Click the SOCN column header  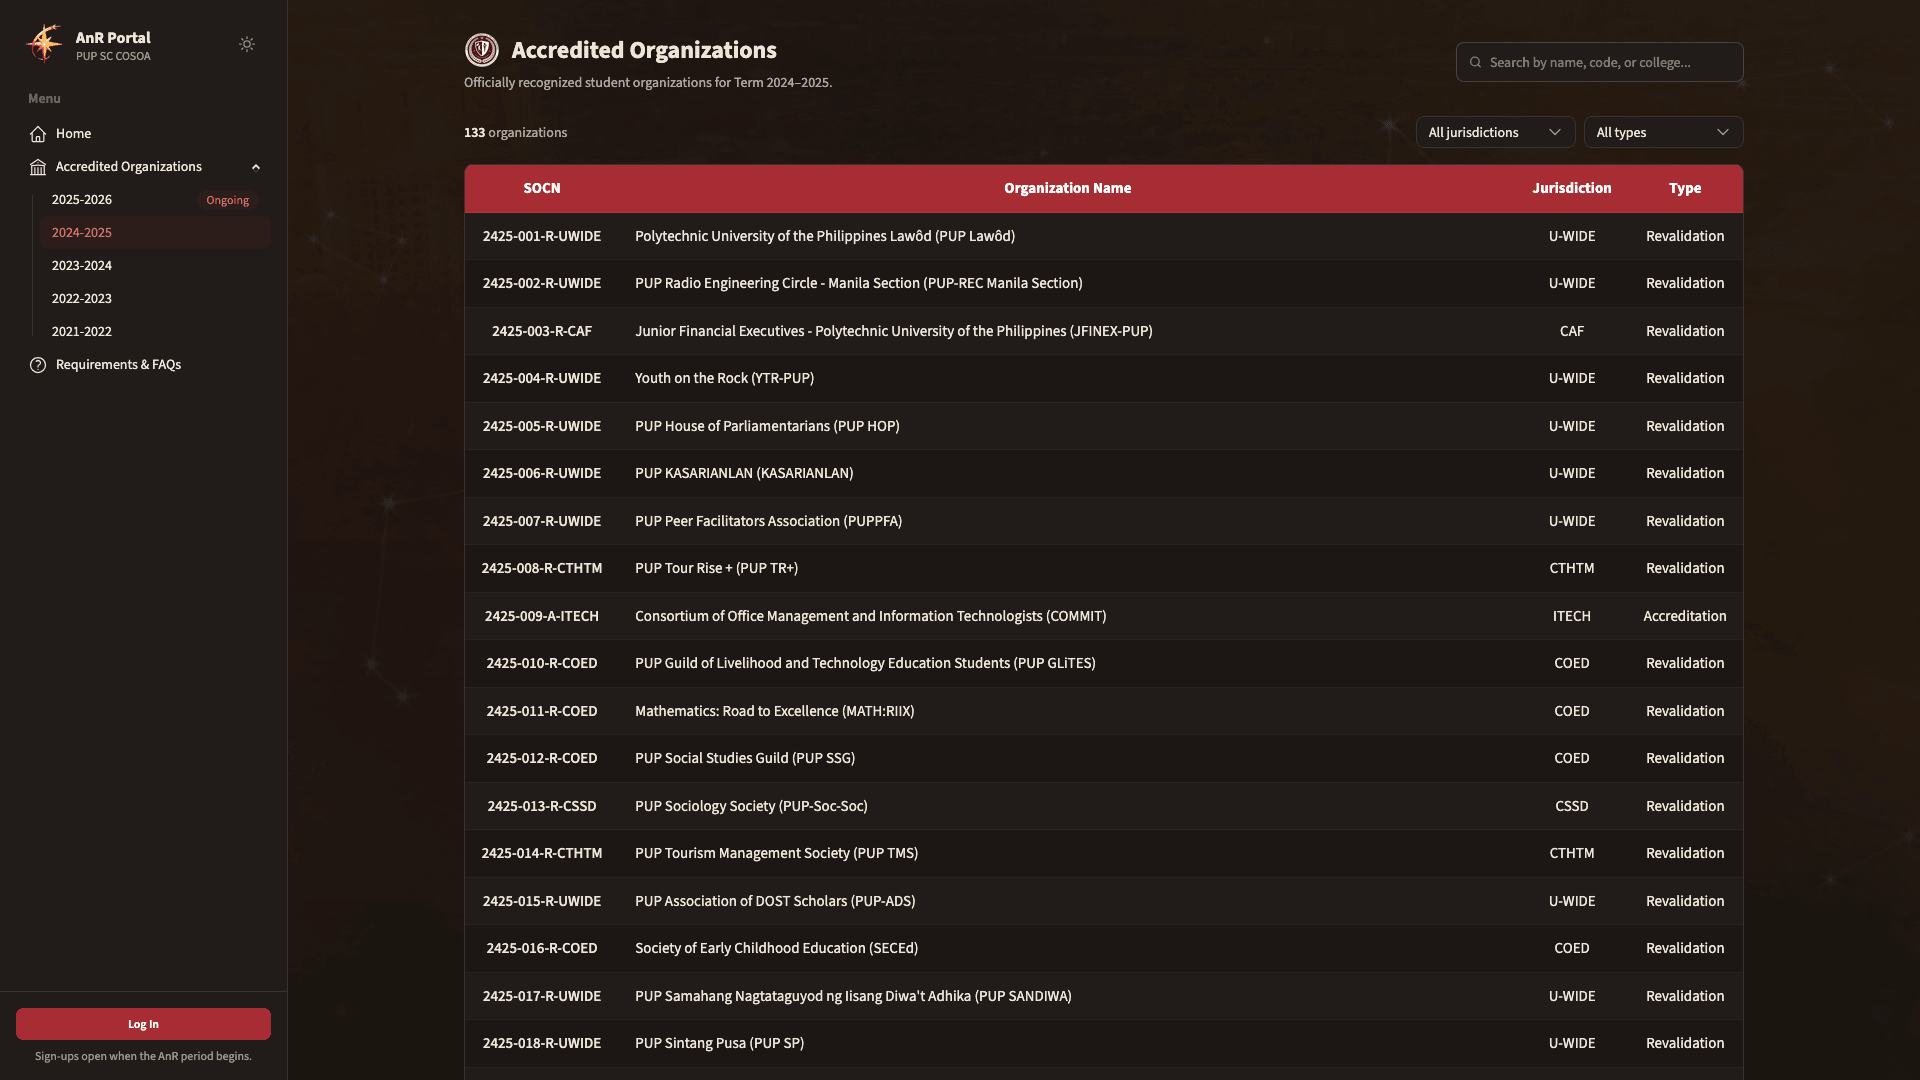point(542,188)
